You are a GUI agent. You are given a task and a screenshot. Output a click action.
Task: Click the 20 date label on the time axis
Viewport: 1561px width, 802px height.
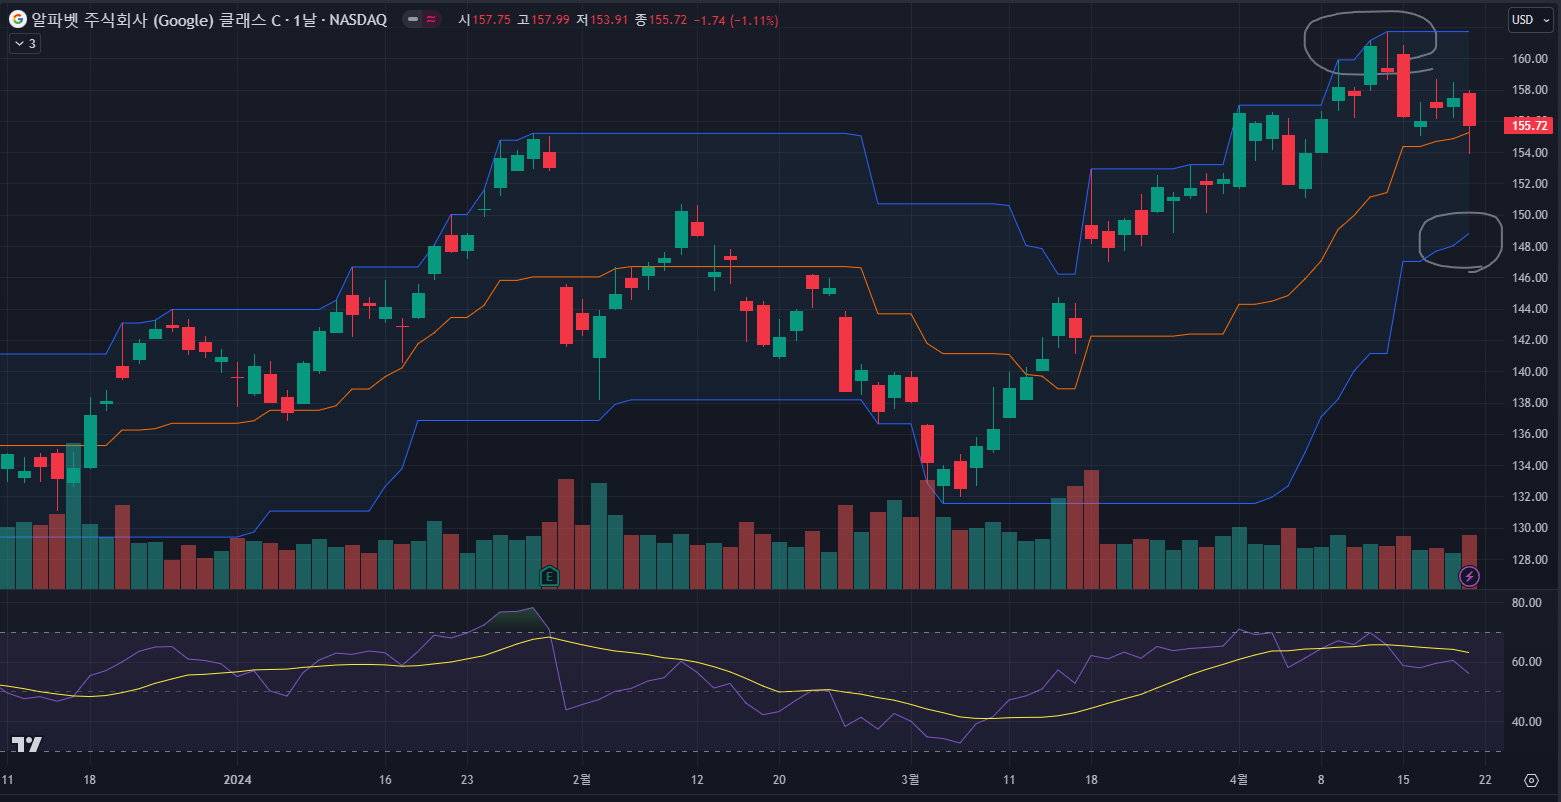click(779, 779)
